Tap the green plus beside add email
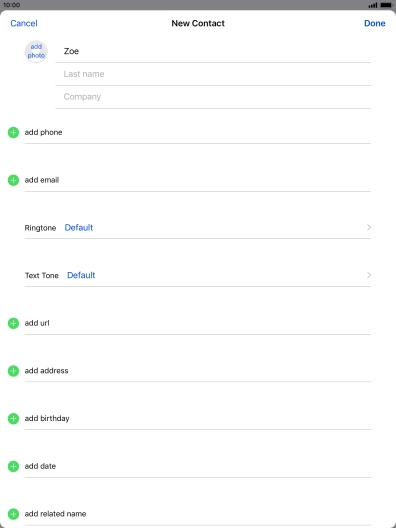The height and width of the screenshot is (528, 396). click(x=13, y=180)
